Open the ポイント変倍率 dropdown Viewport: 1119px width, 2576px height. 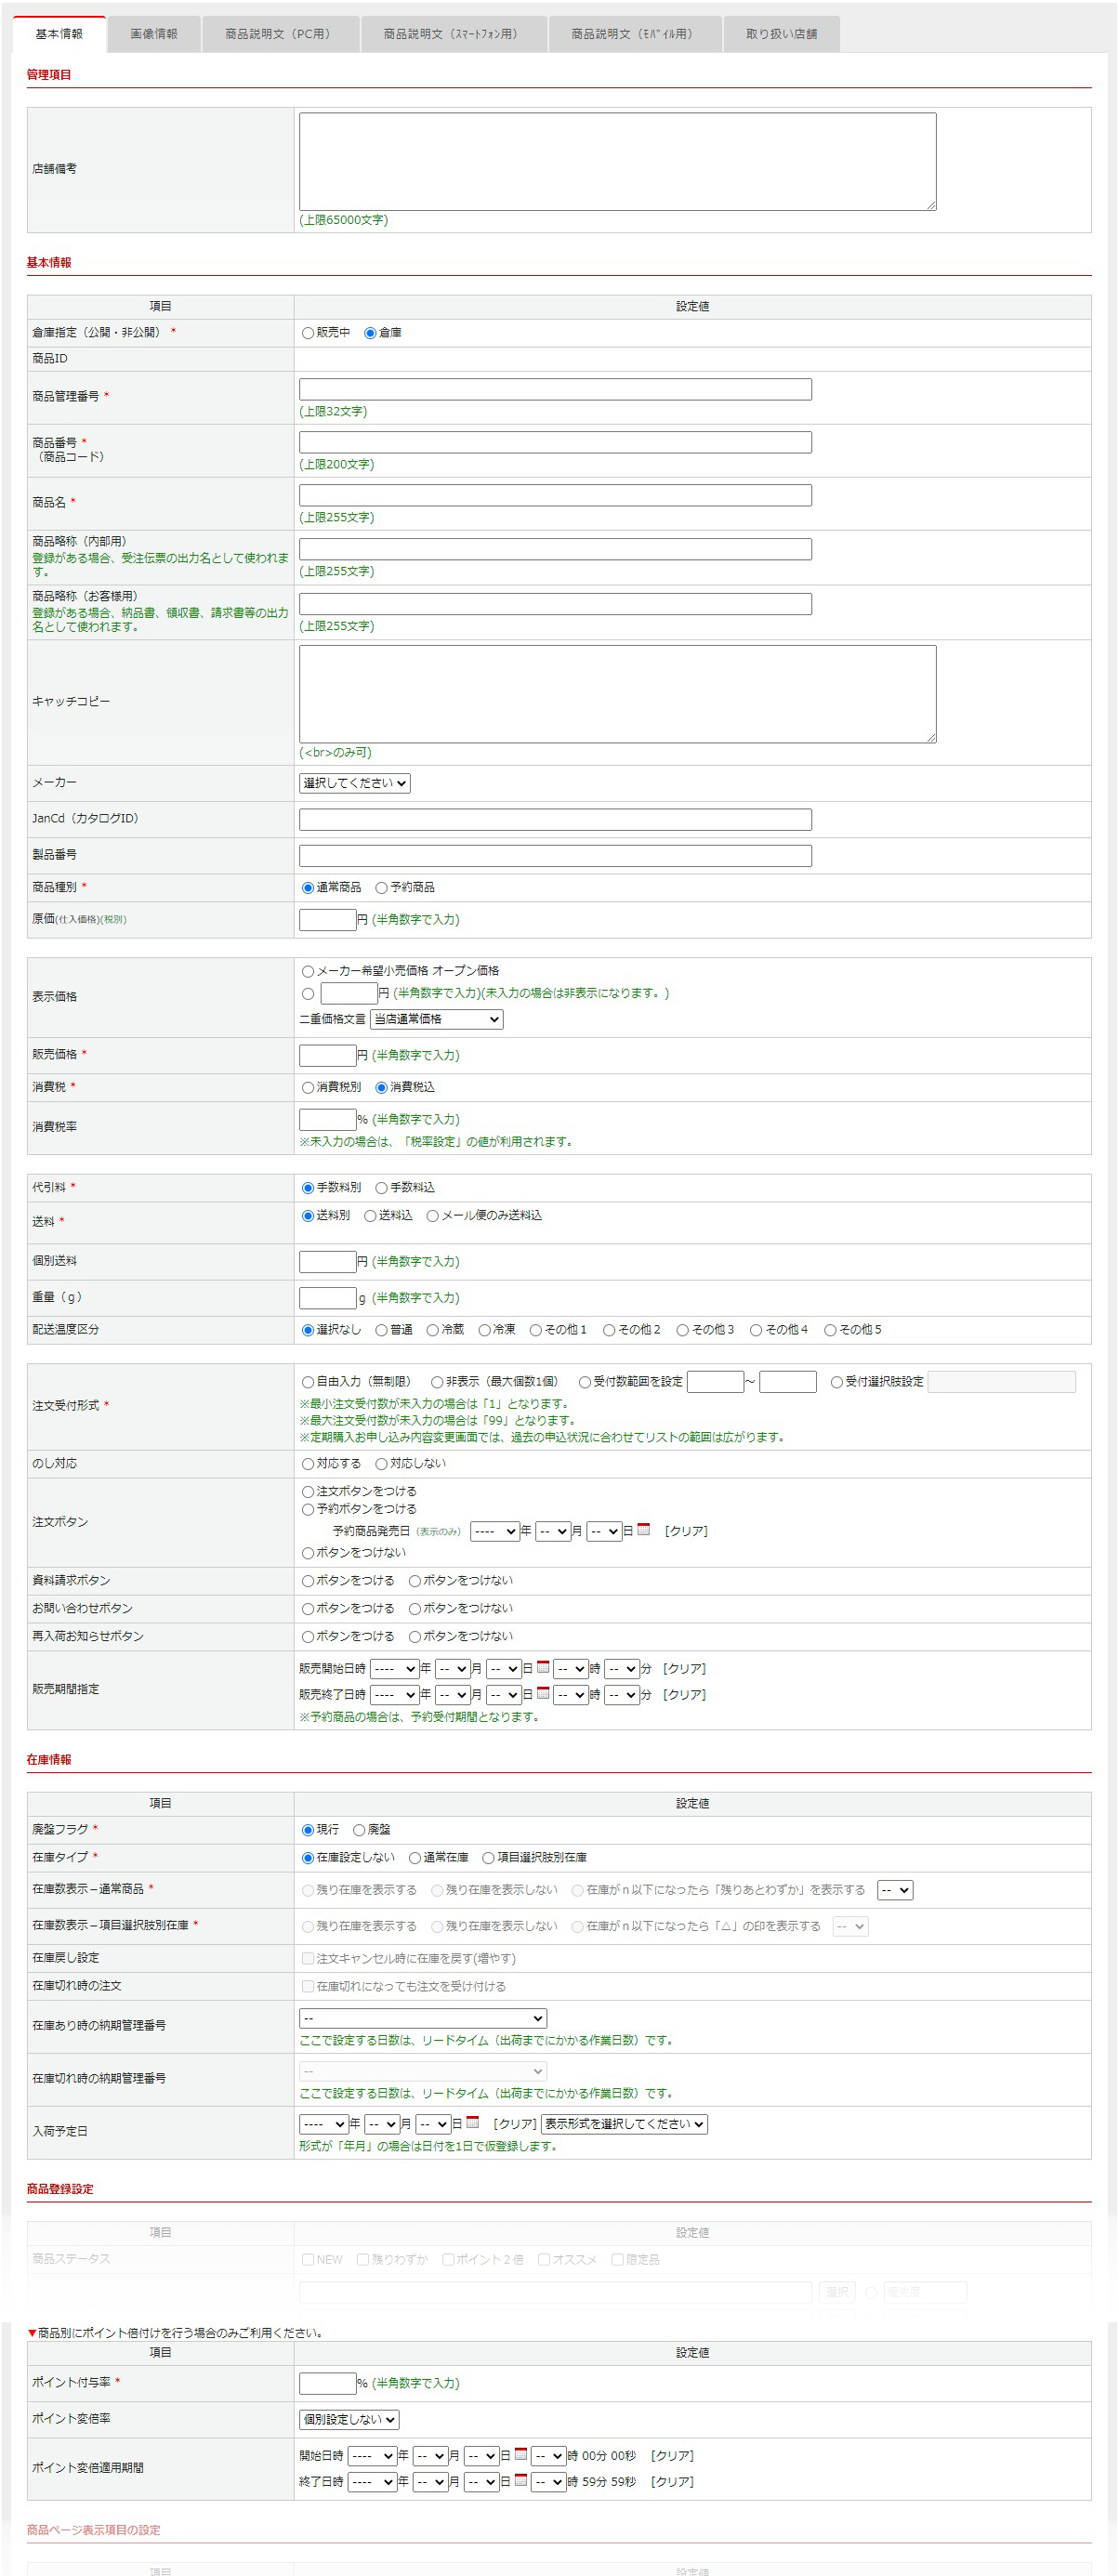pyautogui.click(x=349, y=2419)
